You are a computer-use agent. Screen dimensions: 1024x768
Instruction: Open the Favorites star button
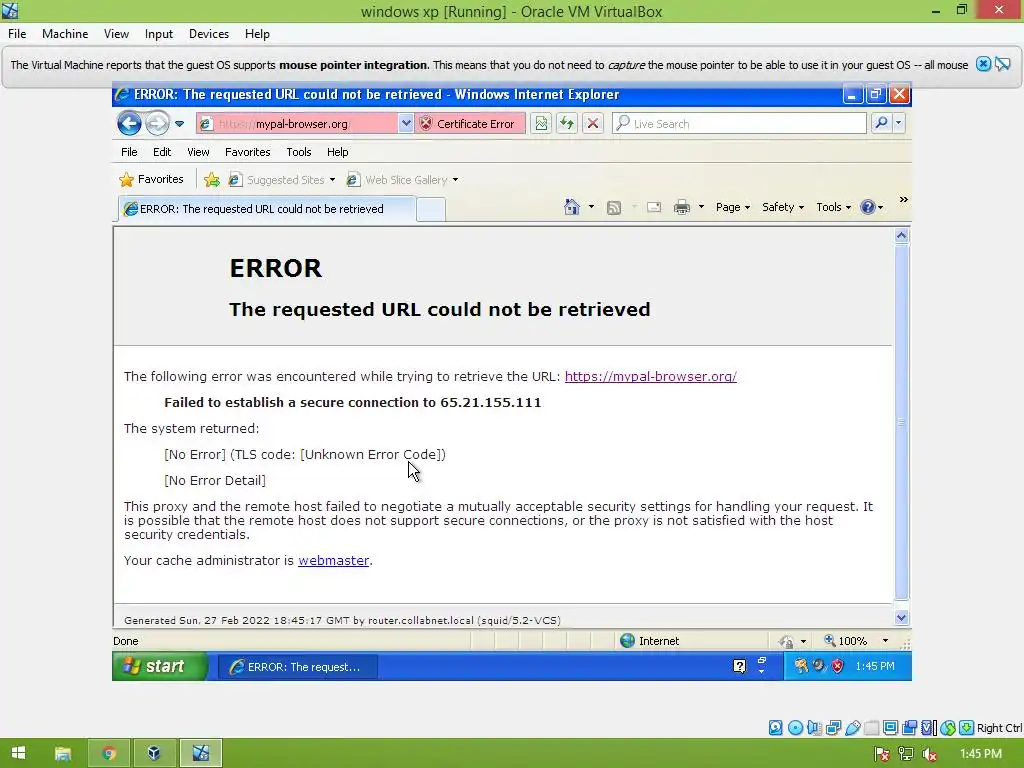click(x=152, y=180)
